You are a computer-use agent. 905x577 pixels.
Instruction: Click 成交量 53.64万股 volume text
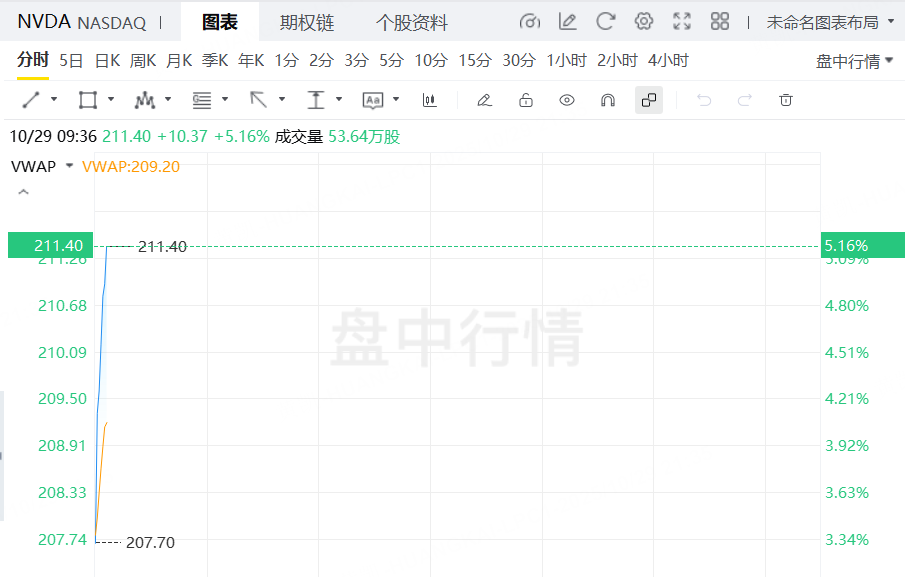[x=337, y=137]
